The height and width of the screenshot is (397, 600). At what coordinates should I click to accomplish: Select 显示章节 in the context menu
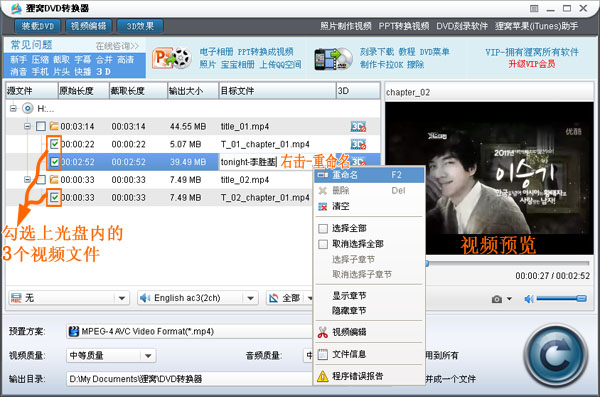[x=349, y=296]
